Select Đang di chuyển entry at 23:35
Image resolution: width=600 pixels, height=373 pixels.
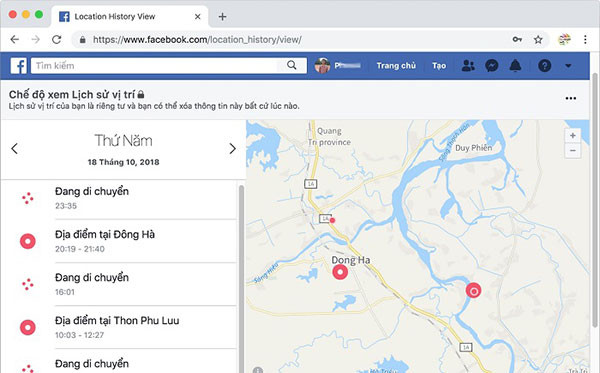[x=119, y=198]
